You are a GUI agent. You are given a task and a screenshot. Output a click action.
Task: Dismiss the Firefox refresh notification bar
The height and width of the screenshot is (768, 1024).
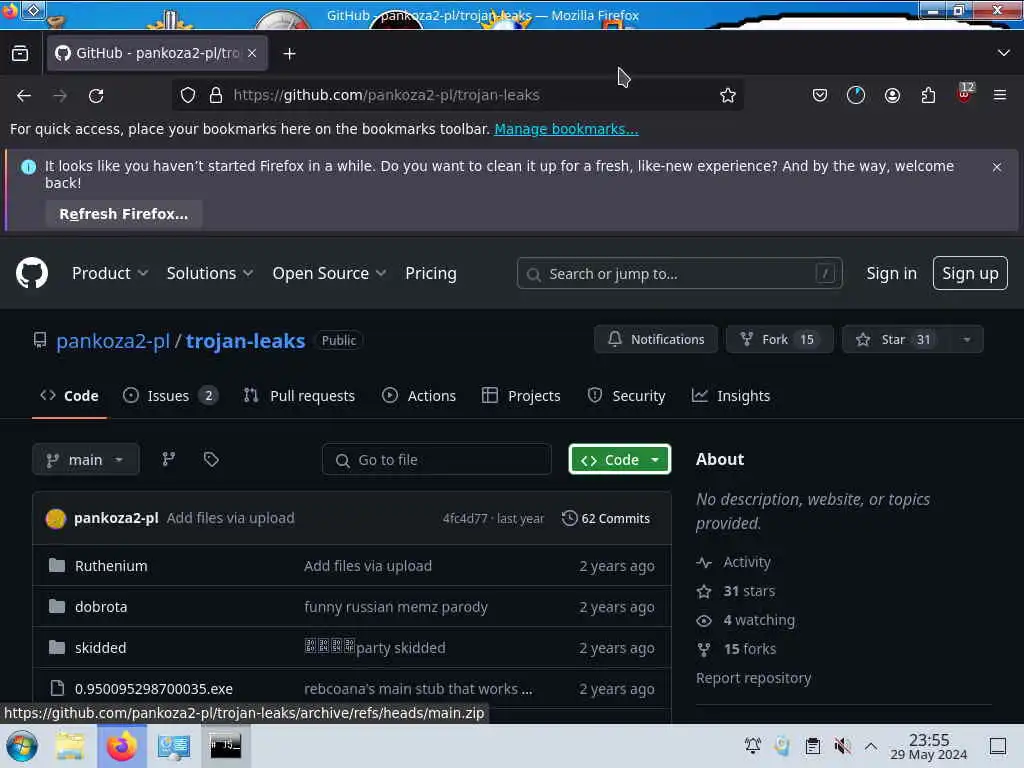coord(997,167)
